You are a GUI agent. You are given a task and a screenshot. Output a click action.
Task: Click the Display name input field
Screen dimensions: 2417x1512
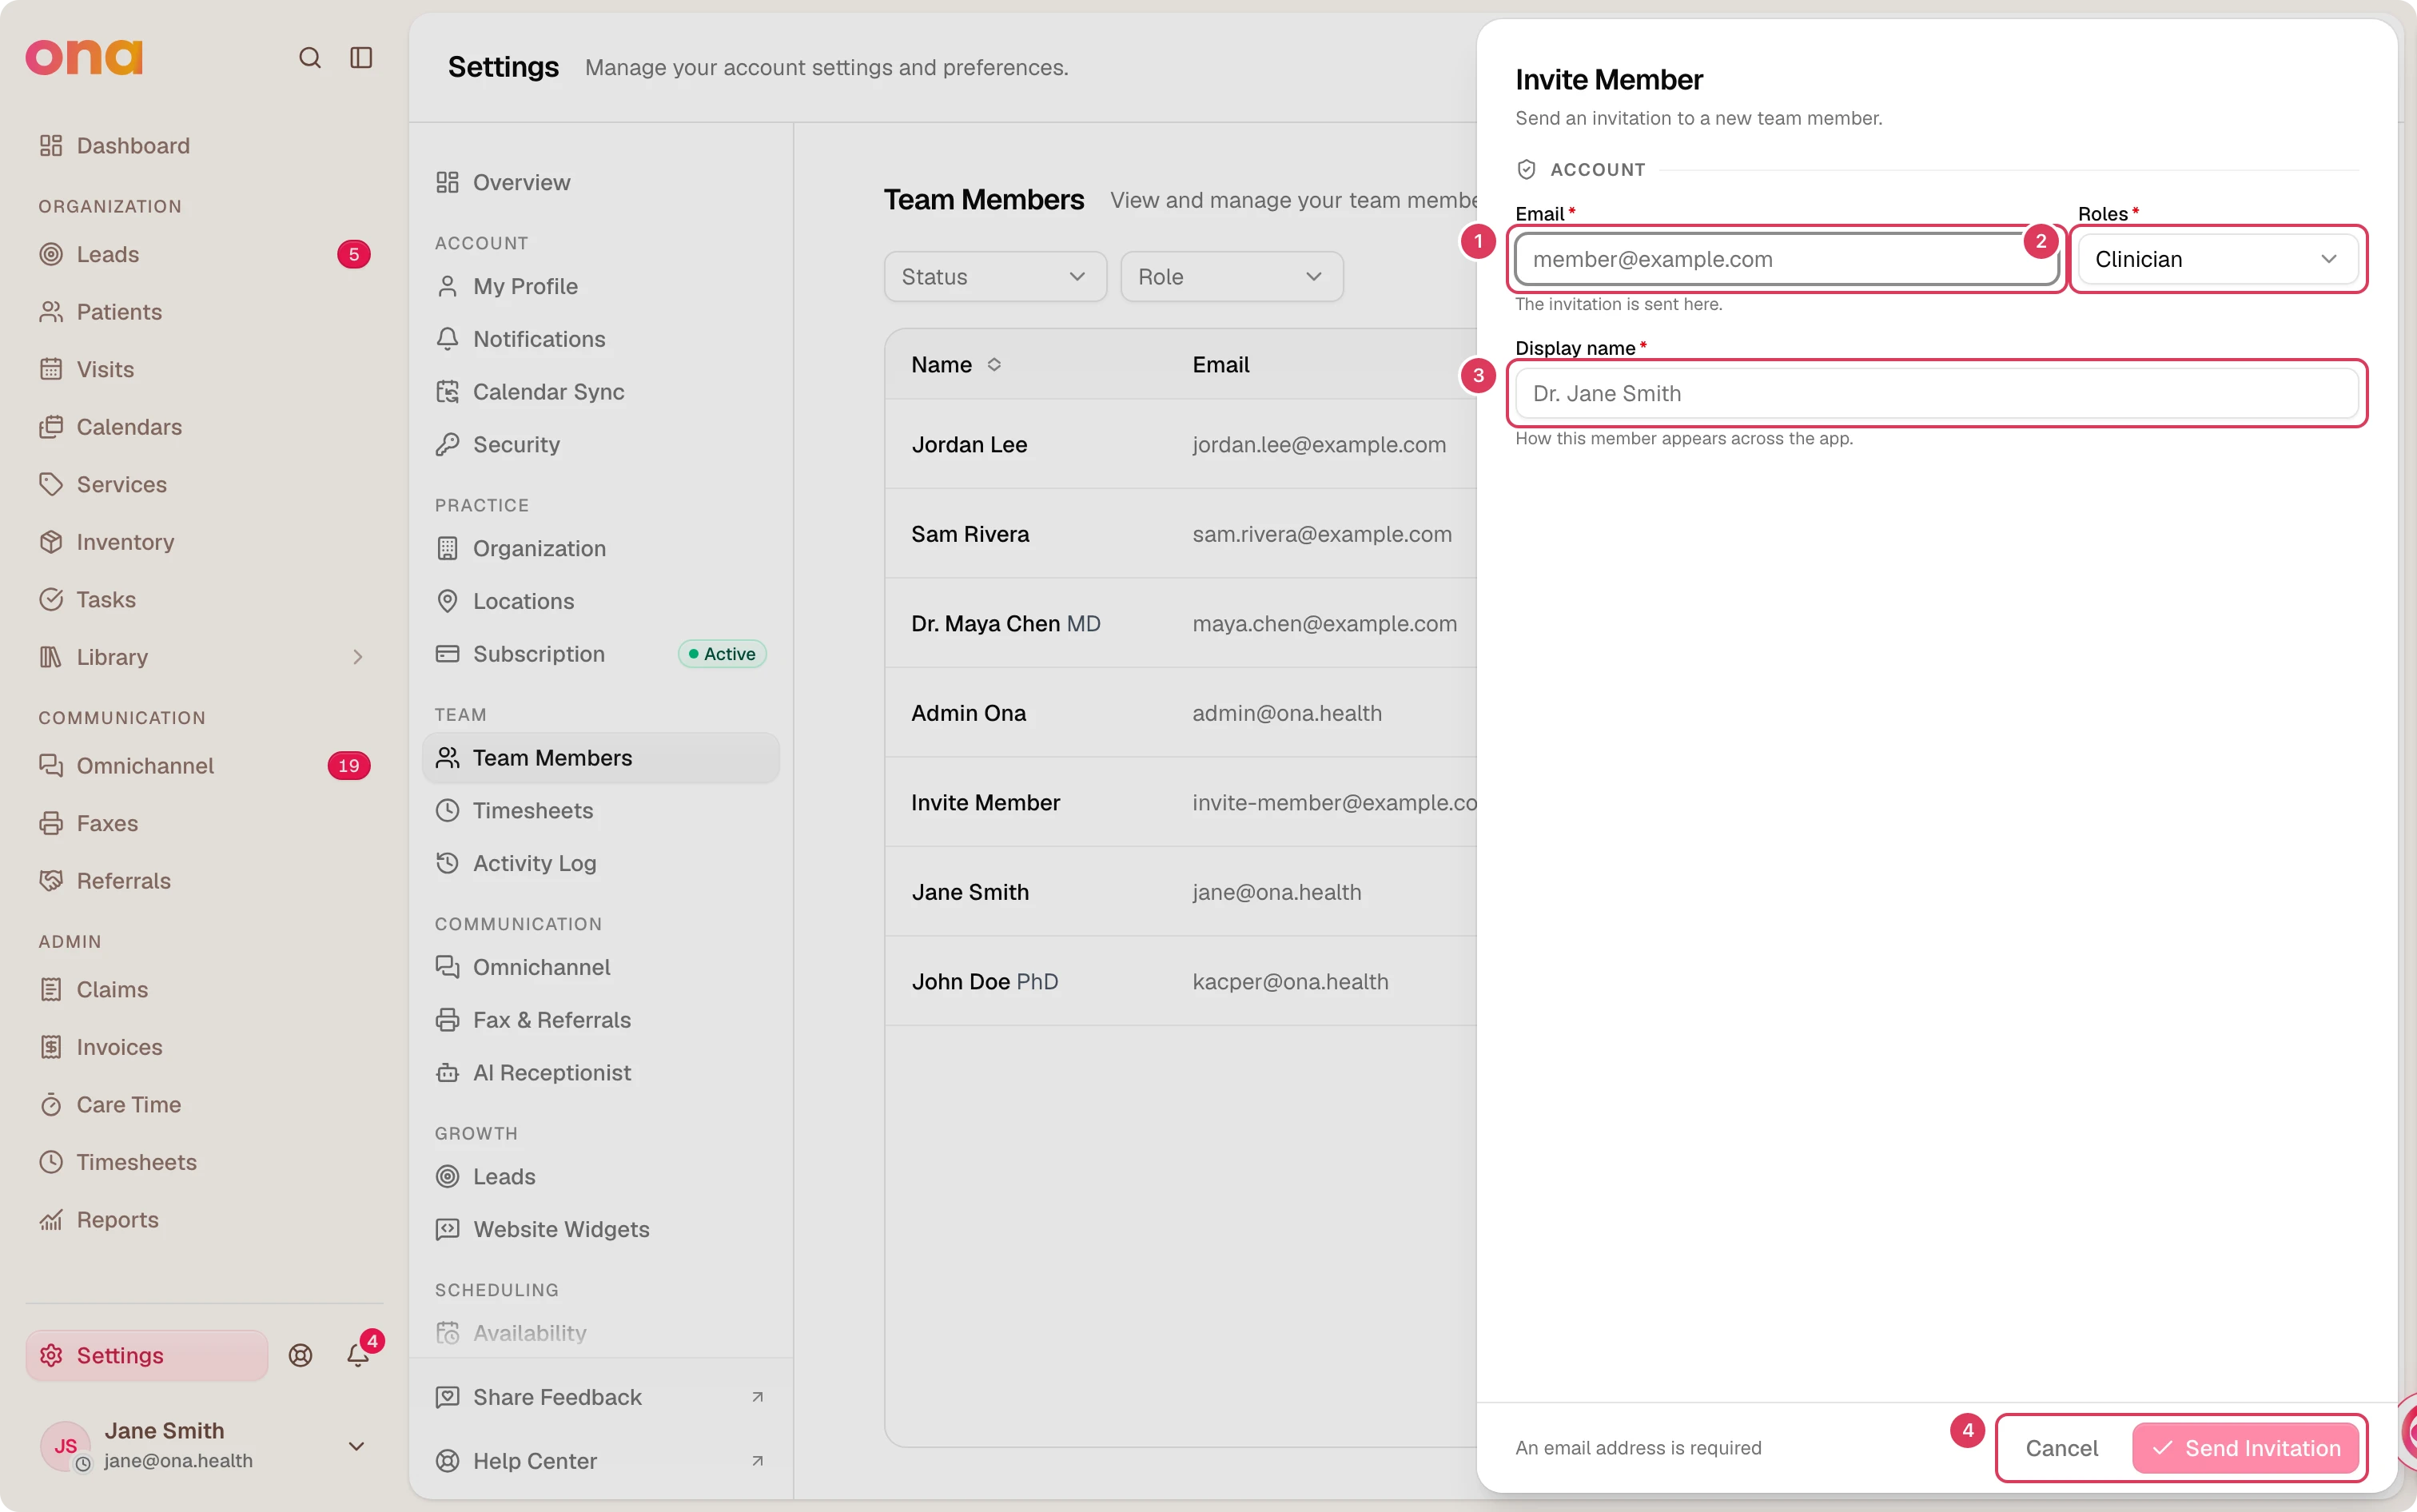(x=1937, y=394)
